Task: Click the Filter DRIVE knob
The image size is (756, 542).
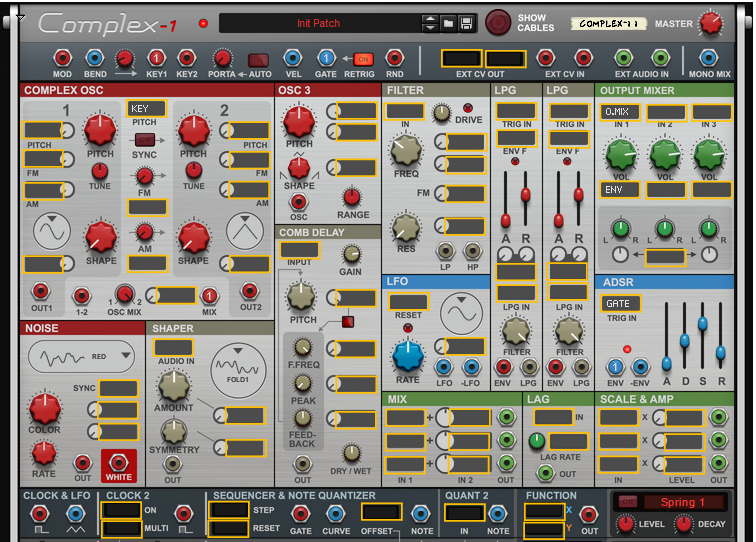Action: pyautogui.click(x=441, y=113)
